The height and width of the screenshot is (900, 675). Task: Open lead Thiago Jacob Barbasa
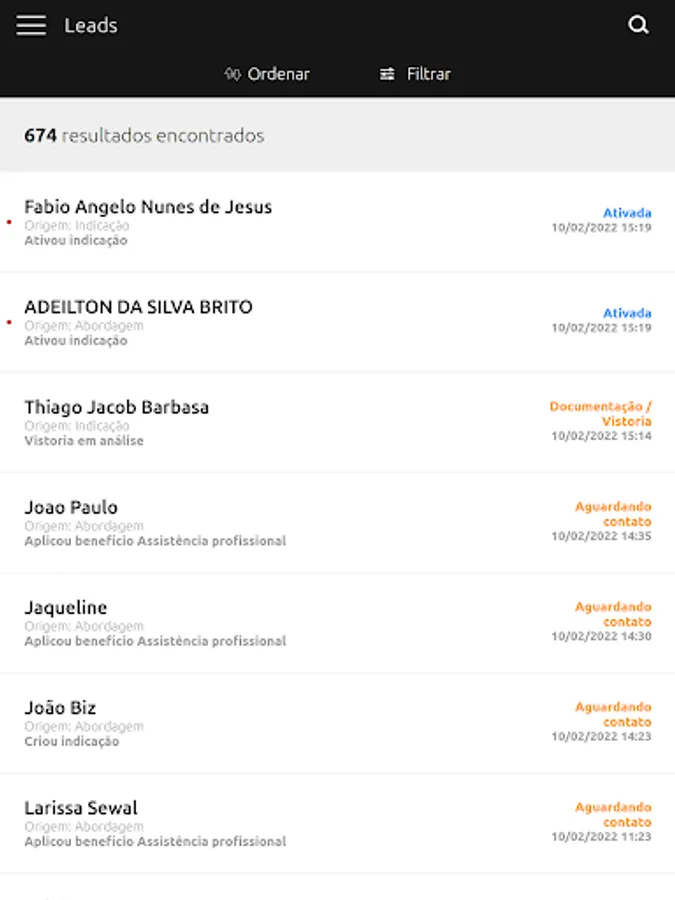[338, 422]
